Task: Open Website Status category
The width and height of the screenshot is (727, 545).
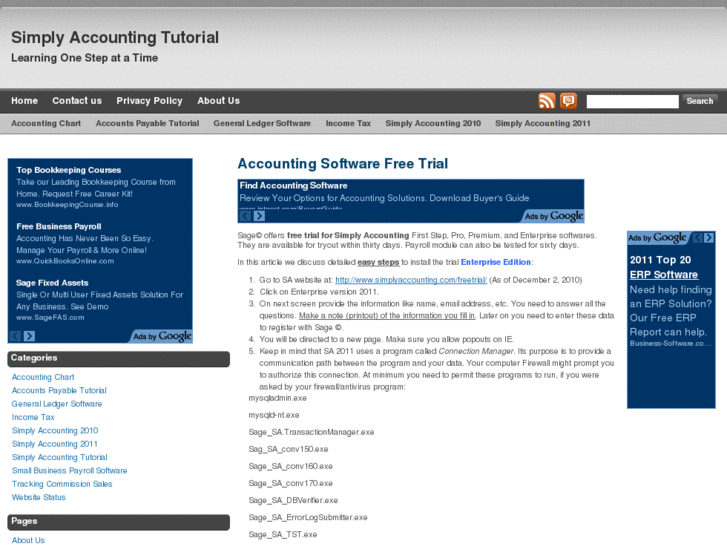Action: click(x=38, y=497)
